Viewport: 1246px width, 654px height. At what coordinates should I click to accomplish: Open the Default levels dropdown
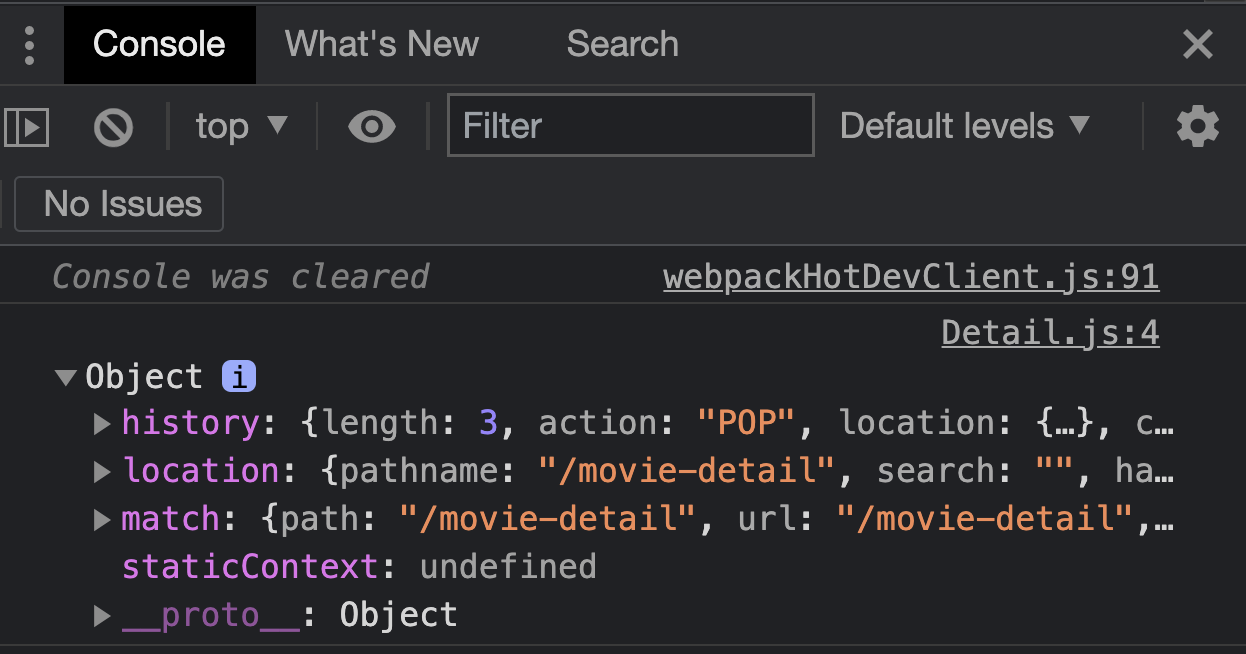965,126
